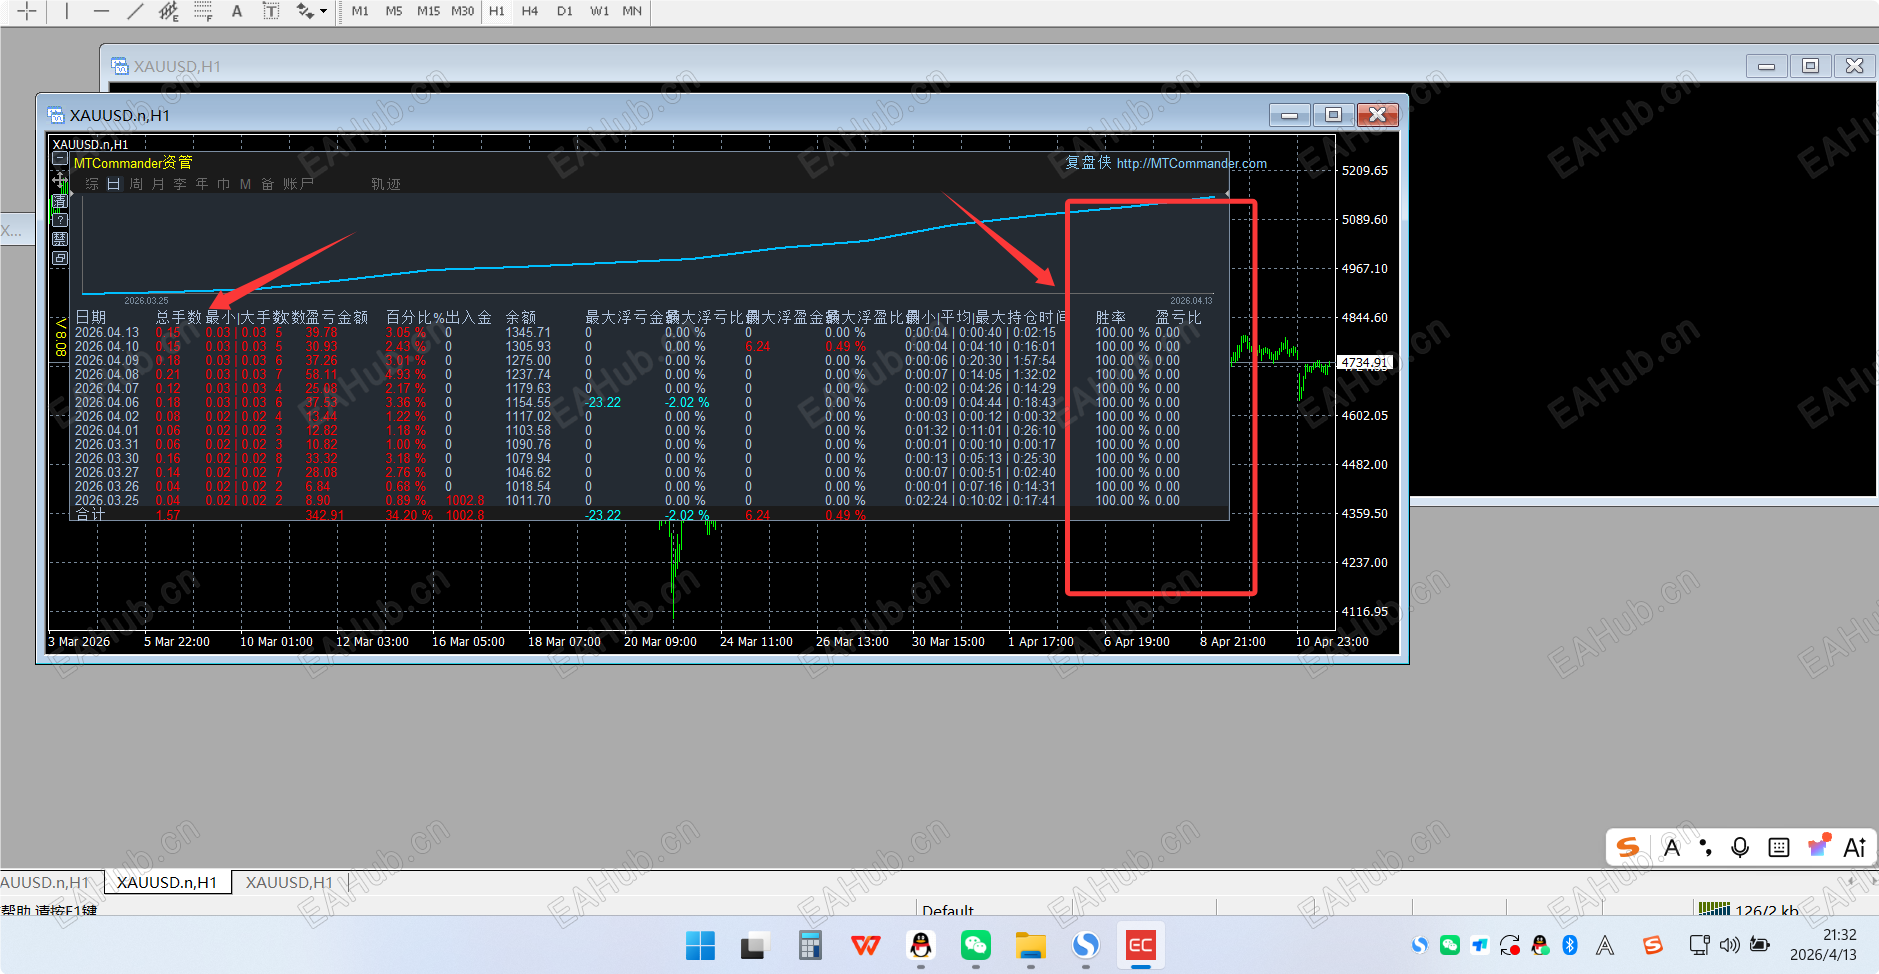The image size is (1879, 974).
Task: Activate the text 'A' drawing tool
Action: pyautogui.click(x=237, y=11)
